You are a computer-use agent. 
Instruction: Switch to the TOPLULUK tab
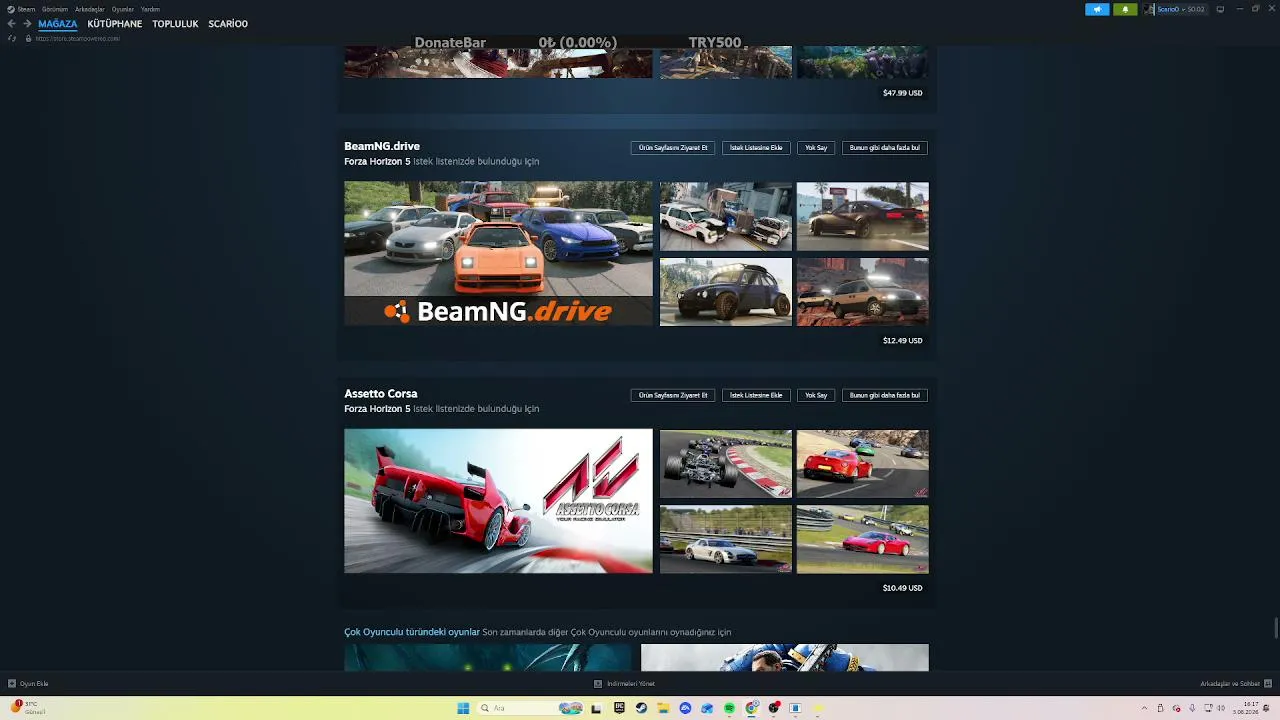(175, 24)
